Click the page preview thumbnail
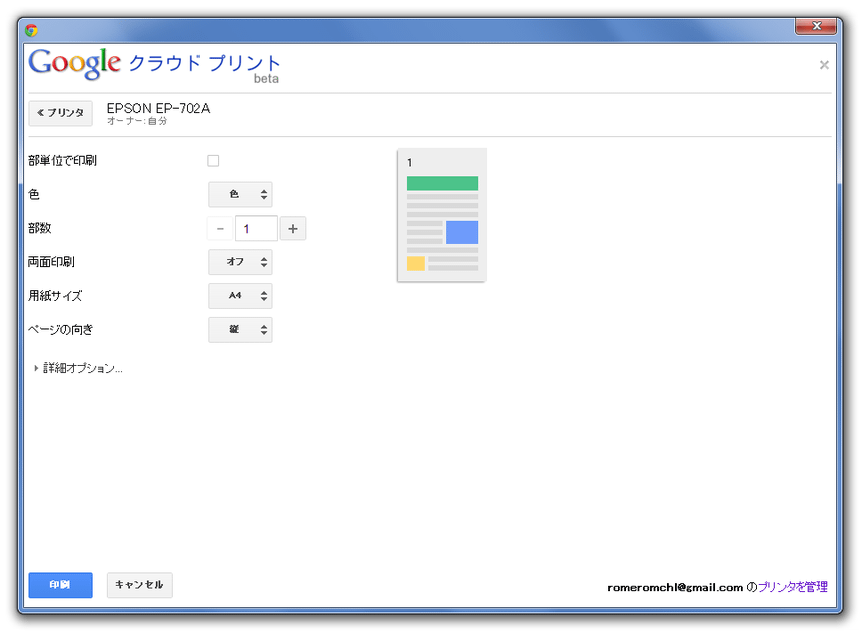 (442, 215)
